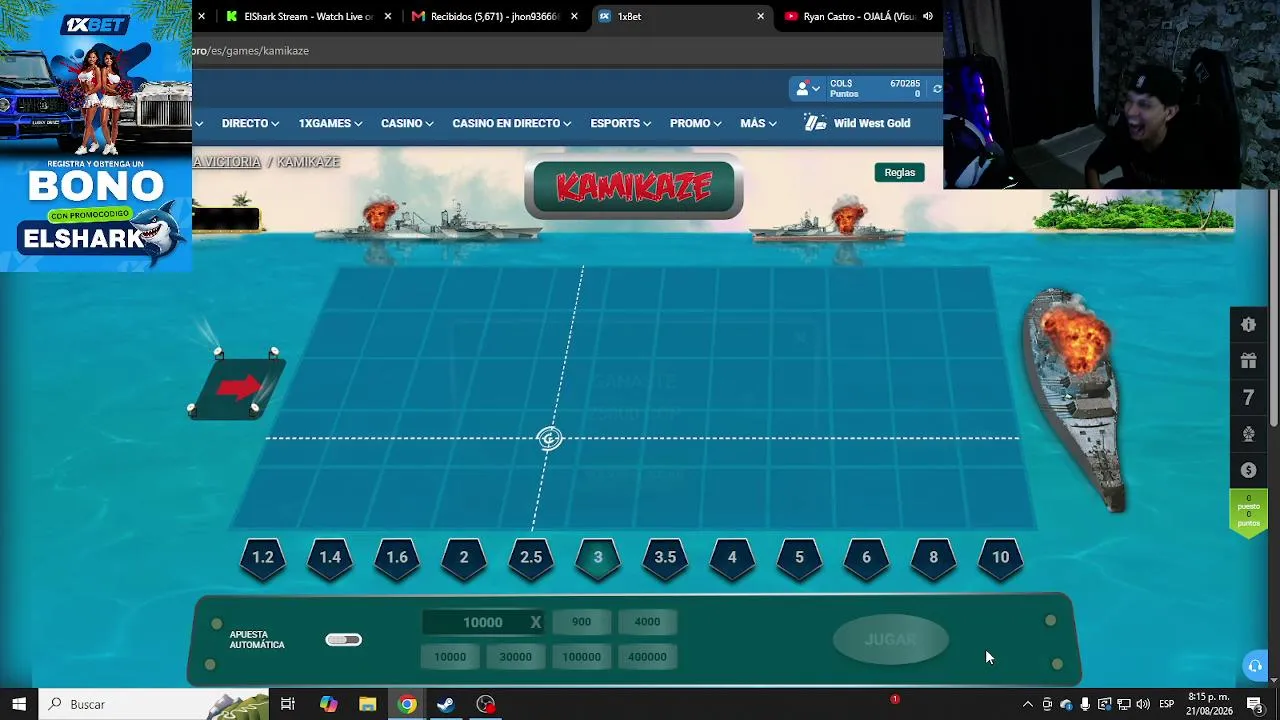Clear the bet amount with the X
The width and height of the screenshot is (1280, 720).
pos(536,622)
